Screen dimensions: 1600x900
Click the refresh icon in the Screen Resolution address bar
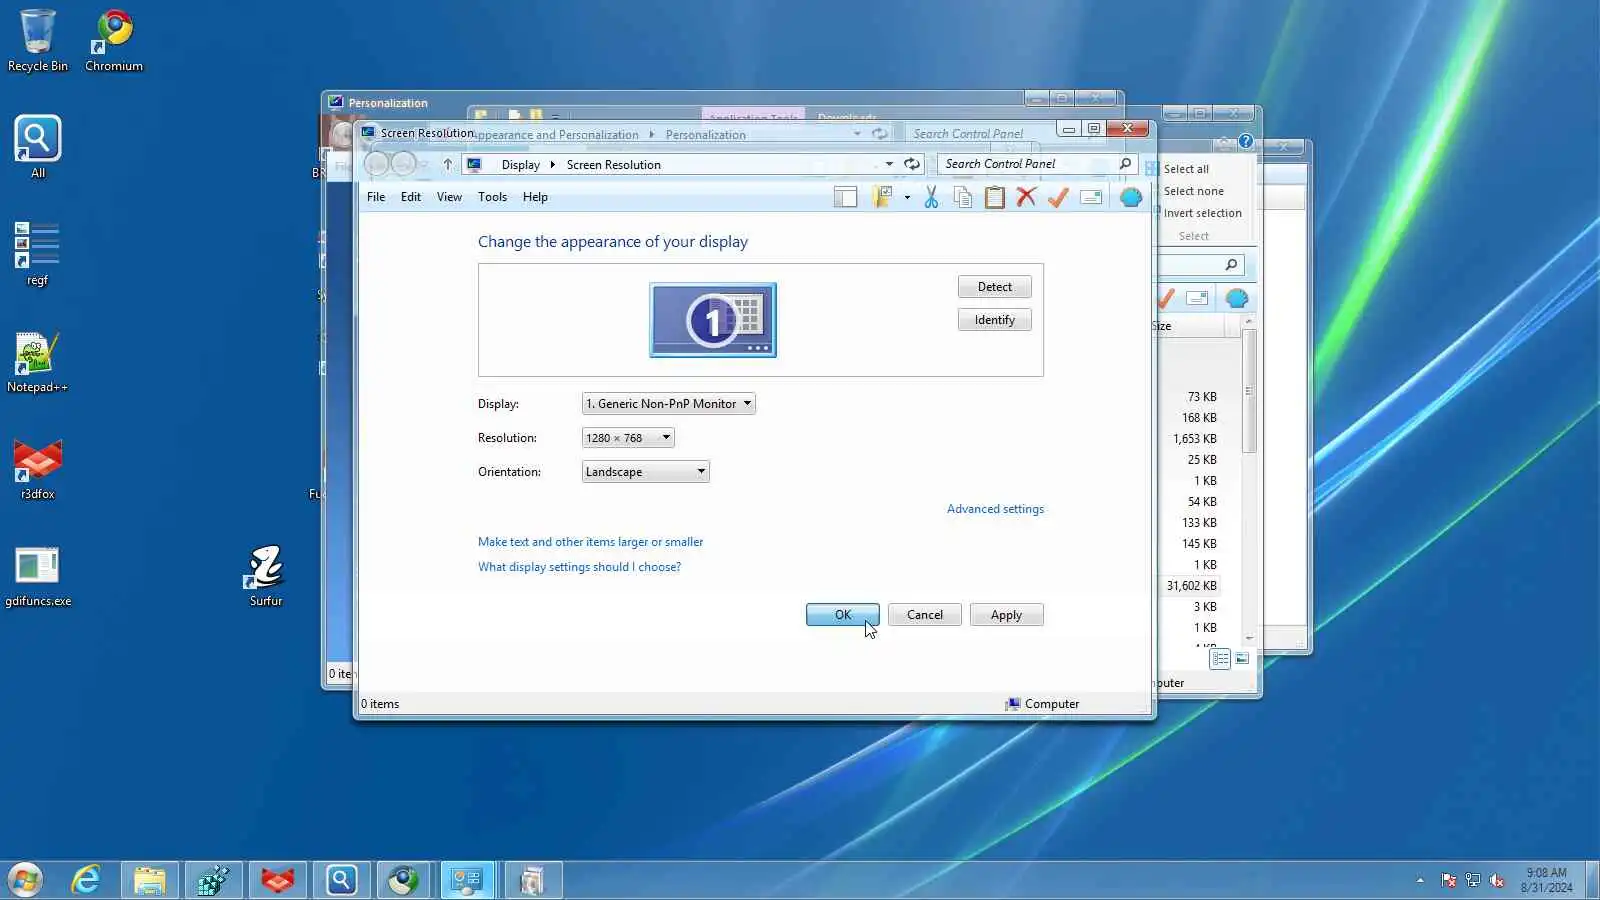point(912,164)
